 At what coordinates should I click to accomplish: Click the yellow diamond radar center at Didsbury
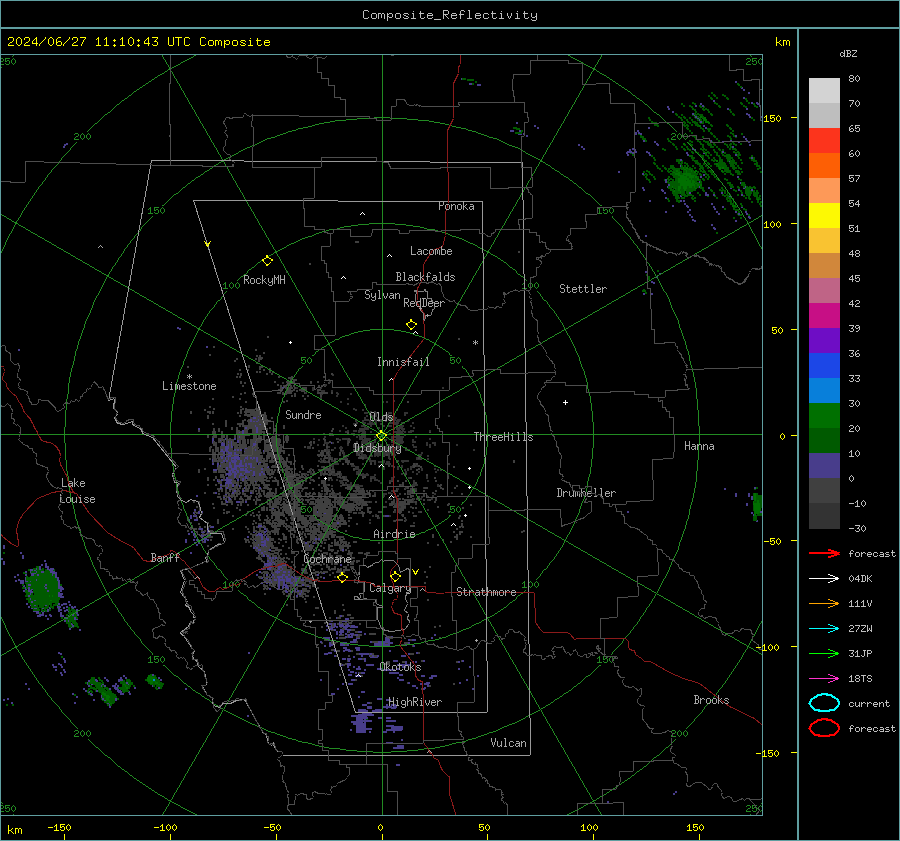click(x=381, y=436)
